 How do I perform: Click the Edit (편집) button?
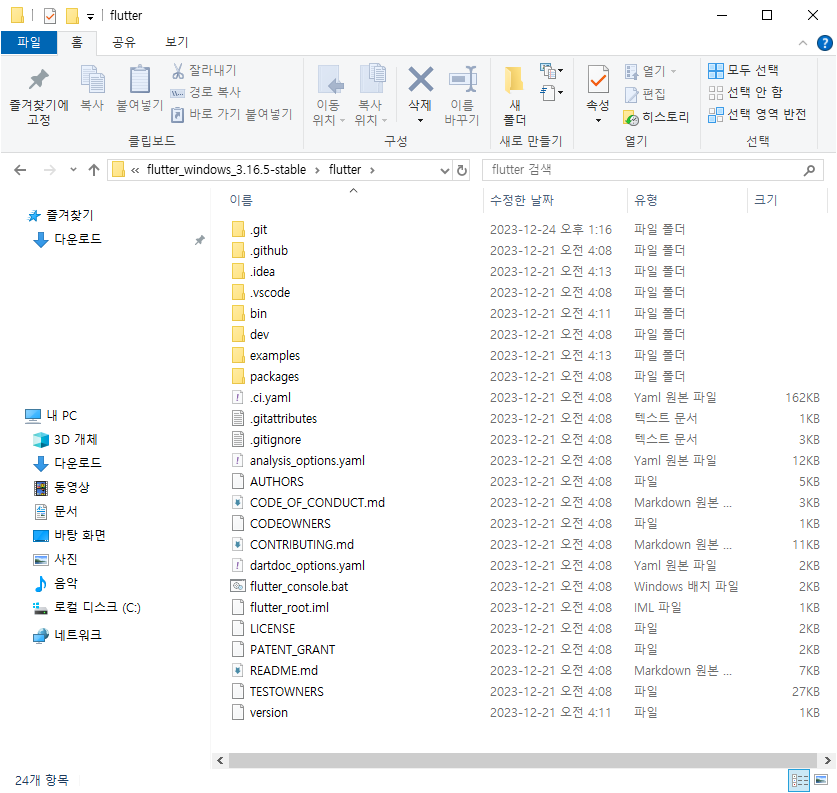pyautogui.click(x=645, y=94)
